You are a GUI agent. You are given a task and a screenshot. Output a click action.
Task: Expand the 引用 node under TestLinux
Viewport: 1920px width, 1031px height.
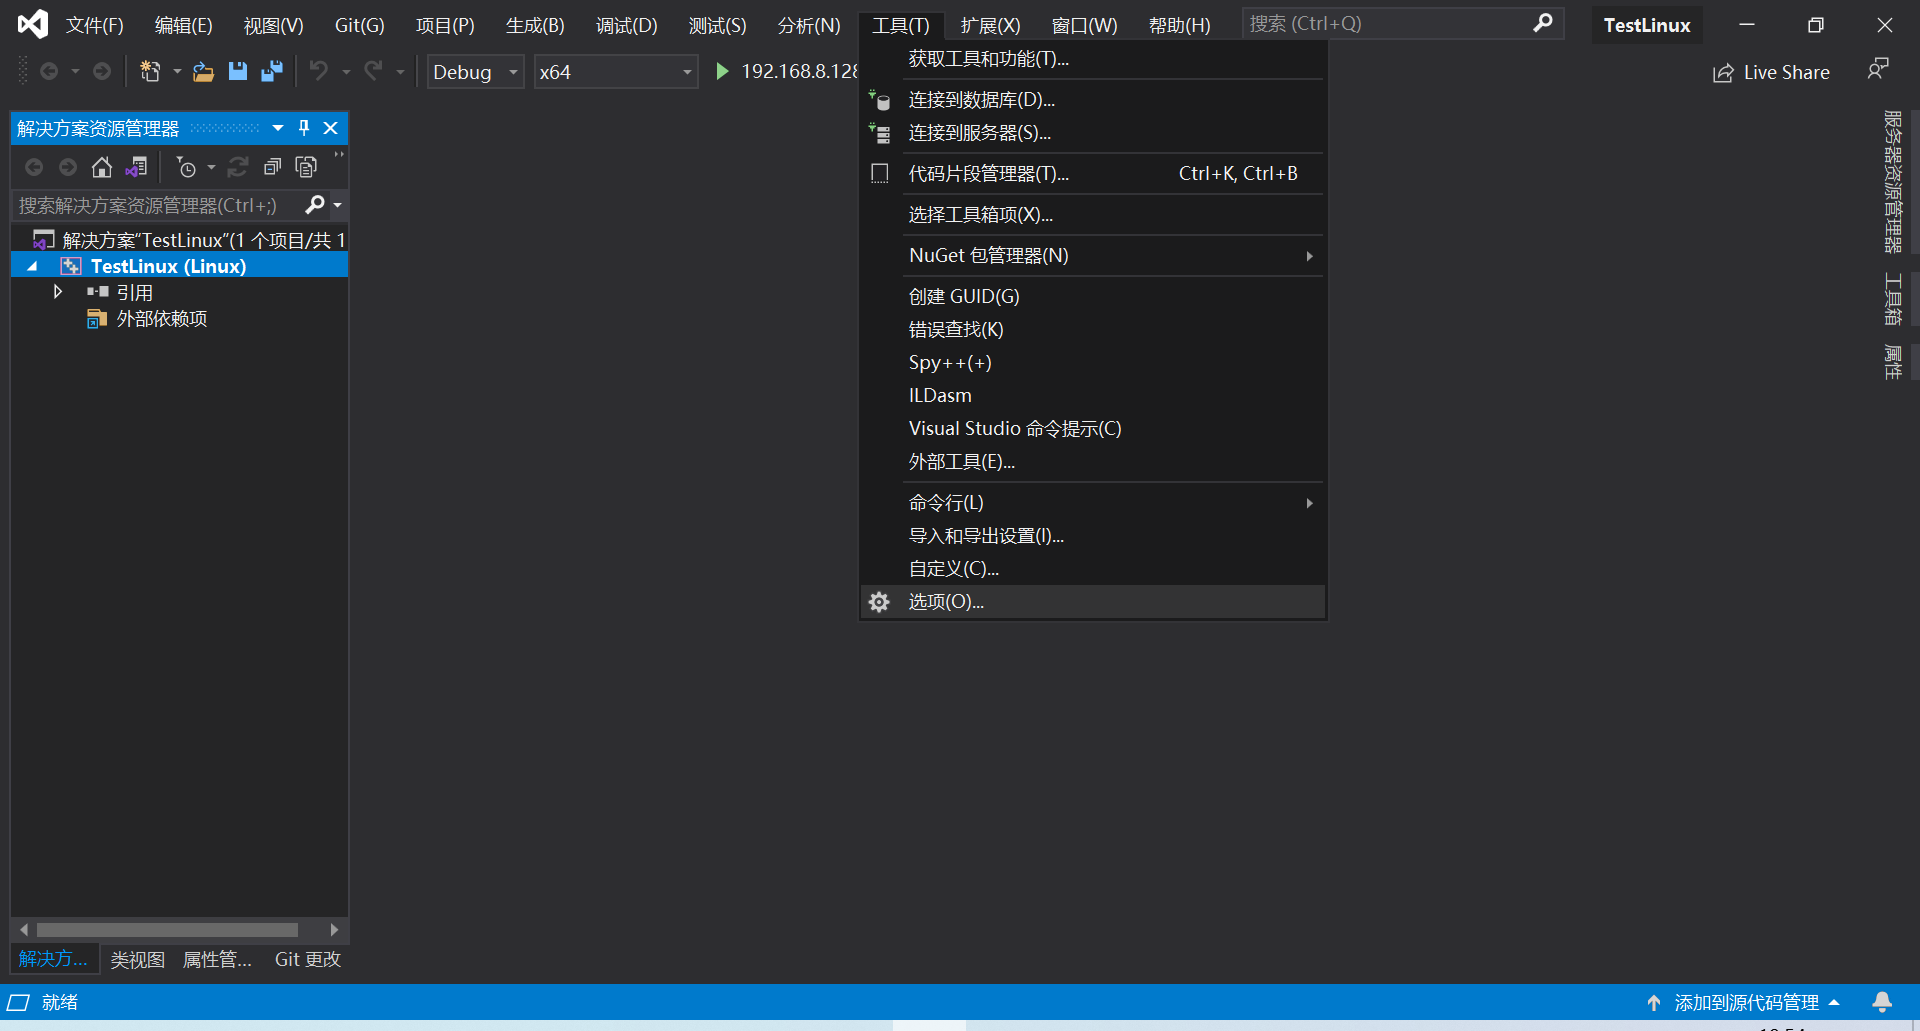coord(57,291)
